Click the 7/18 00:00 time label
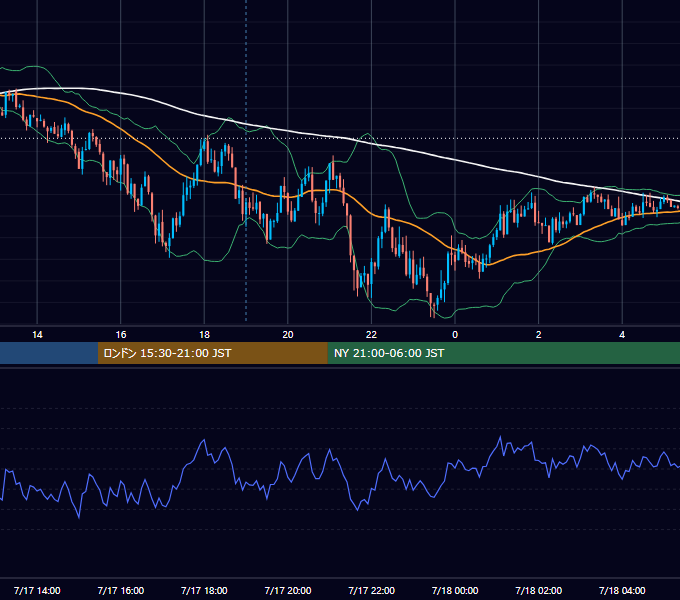This screenshot has height=600, width=680. pos(455,590)
